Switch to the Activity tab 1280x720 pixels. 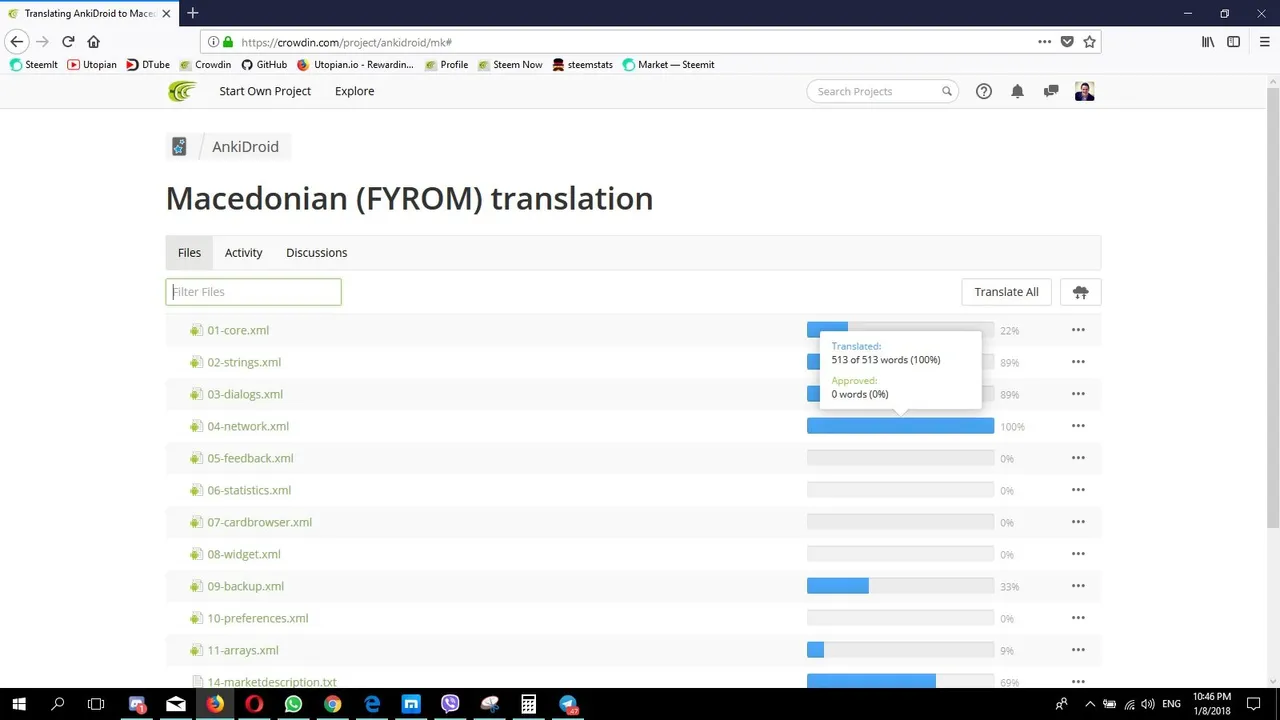point(243,253)
